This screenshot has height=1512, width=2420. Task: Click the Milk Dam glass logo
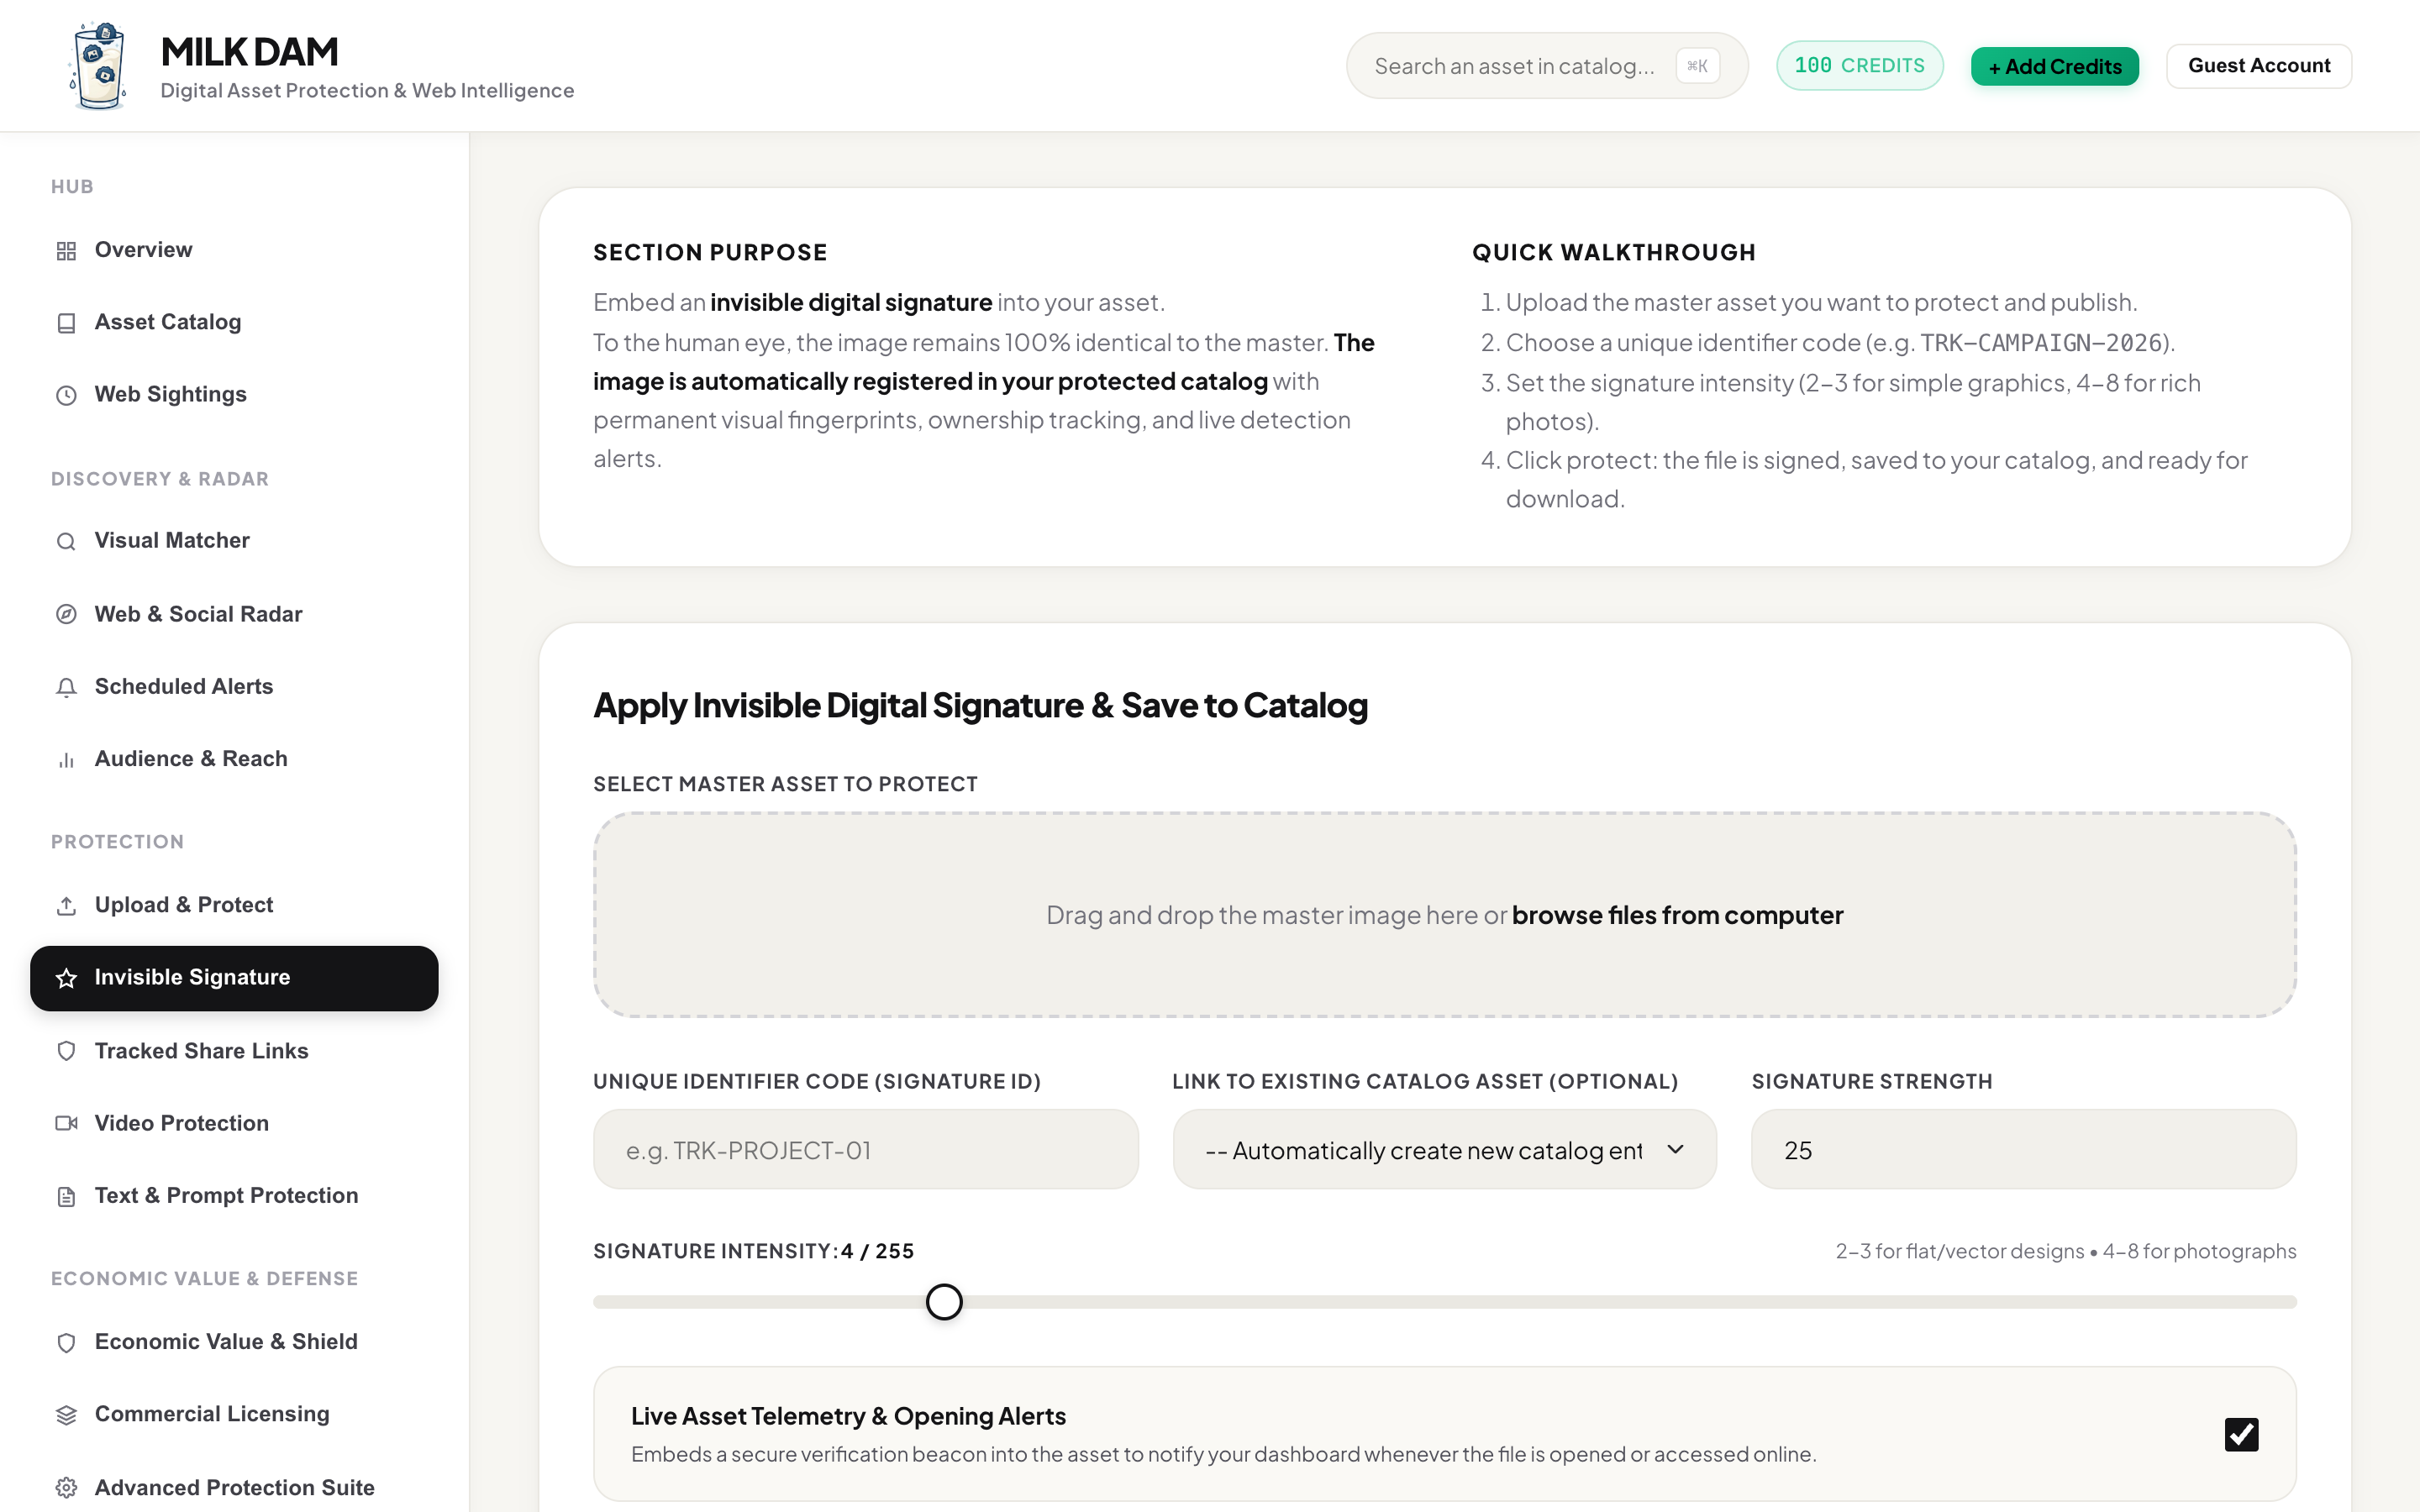tap(99, 66)
